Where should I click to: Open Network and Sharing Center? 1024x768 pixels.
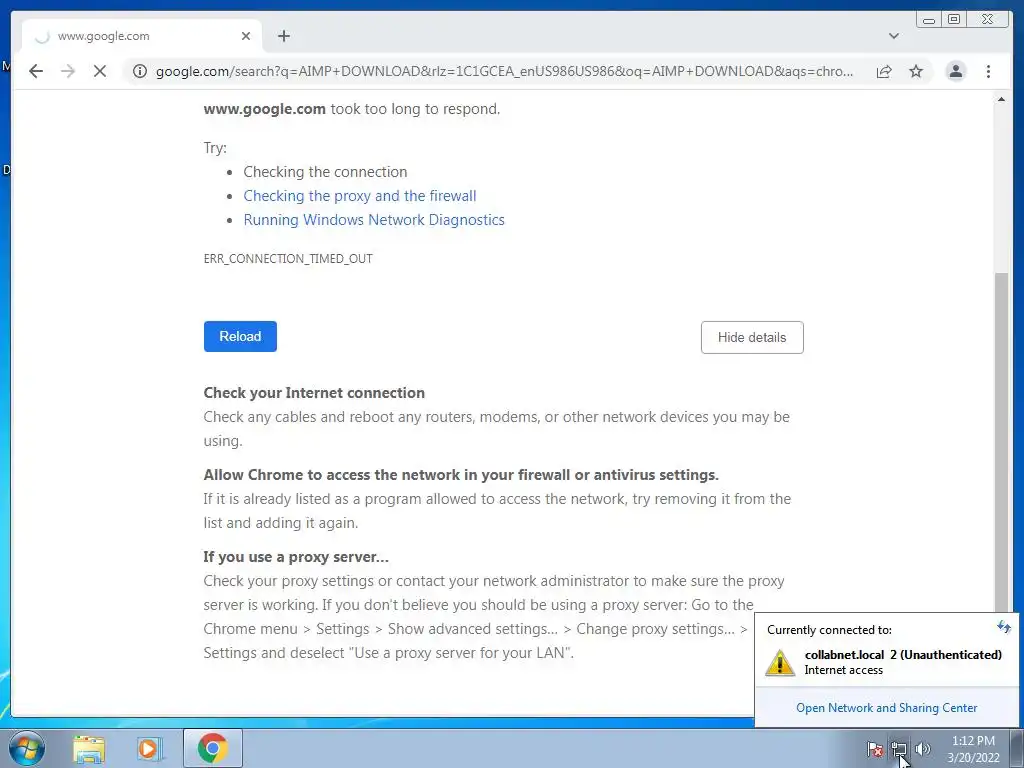pos(886,708)
